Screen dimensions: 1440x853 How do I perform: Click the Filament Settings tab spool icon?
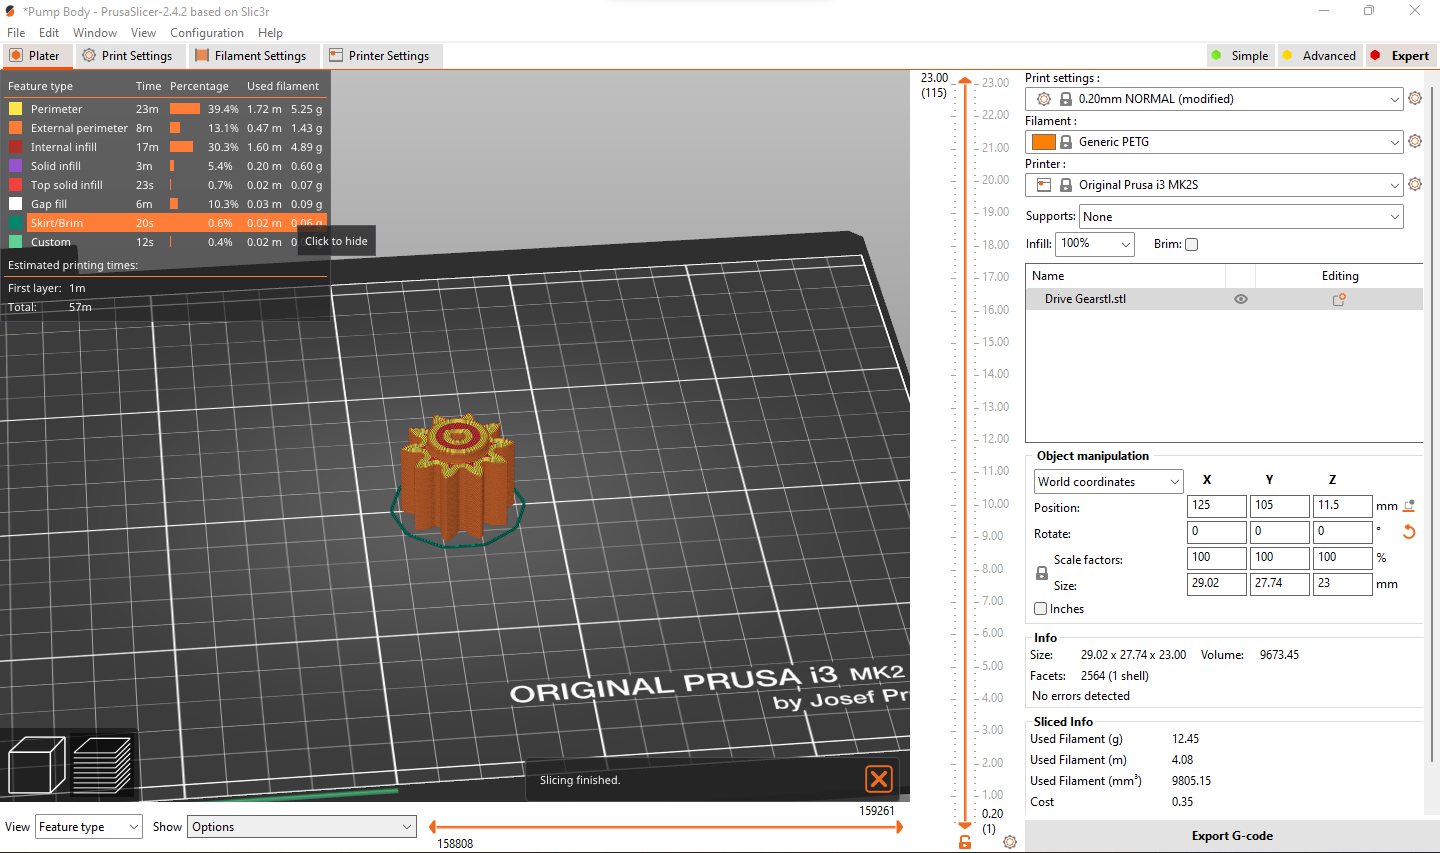pos(202,56)
